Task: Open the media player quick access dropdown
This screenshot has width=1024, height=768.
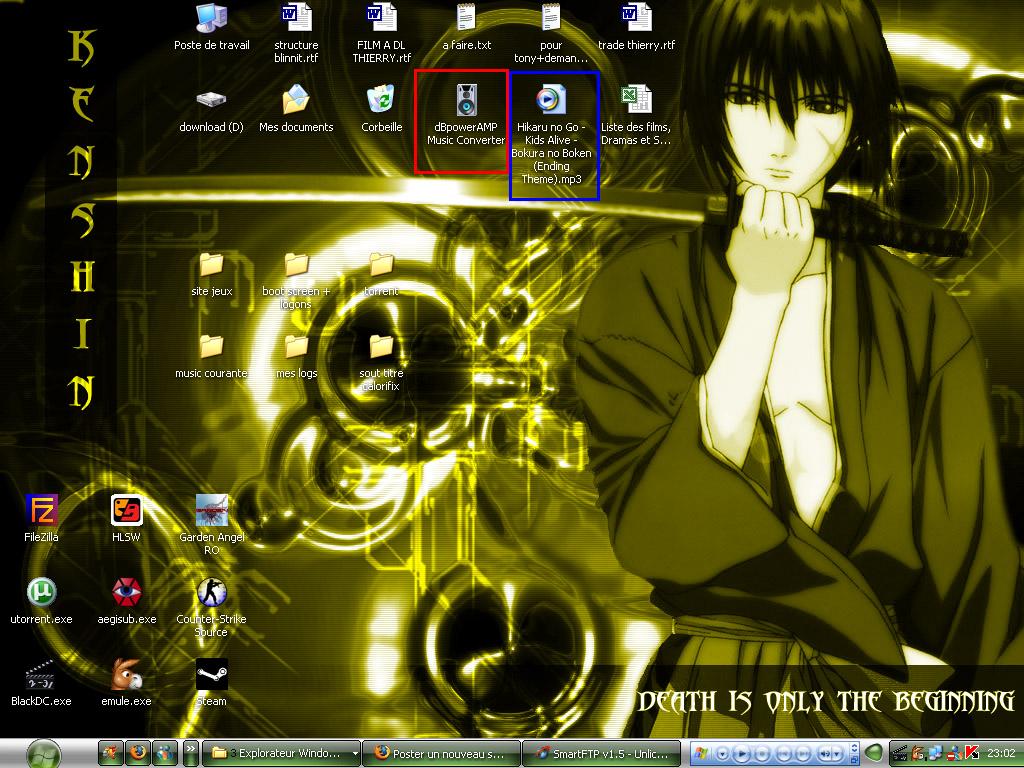Action: (x=723, y=754)
